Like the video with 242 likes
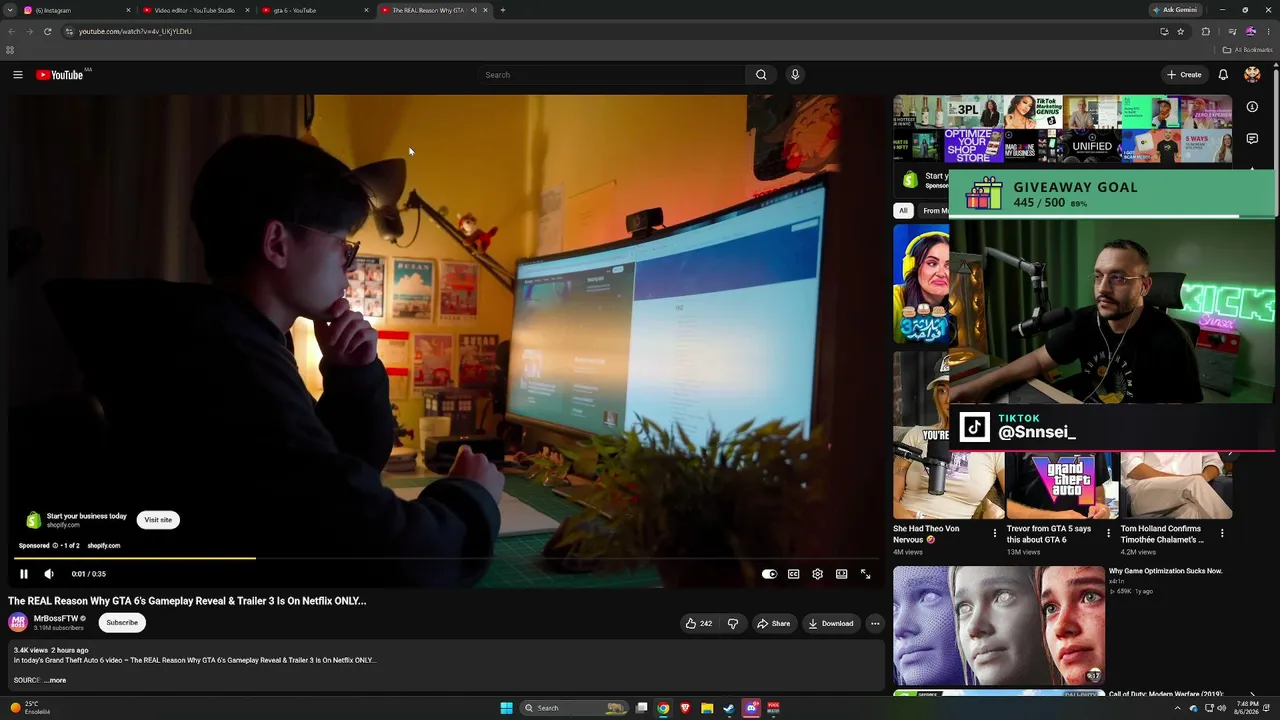This screenshot has width=1280, height=720. click(698, 623)
